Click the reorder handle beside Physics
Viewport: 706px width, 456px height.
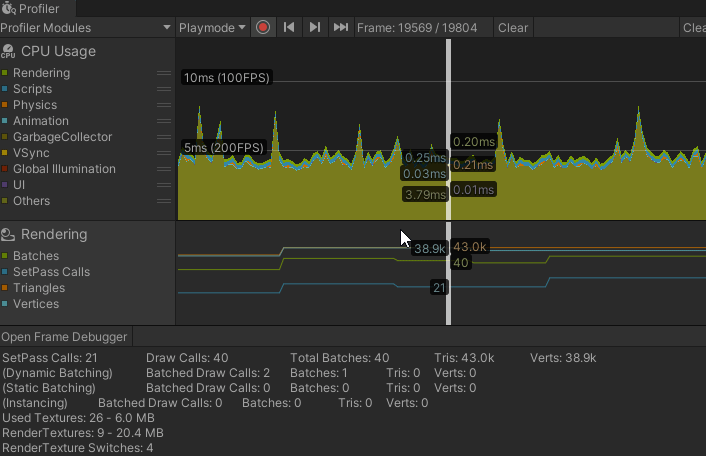coord(164,105)
